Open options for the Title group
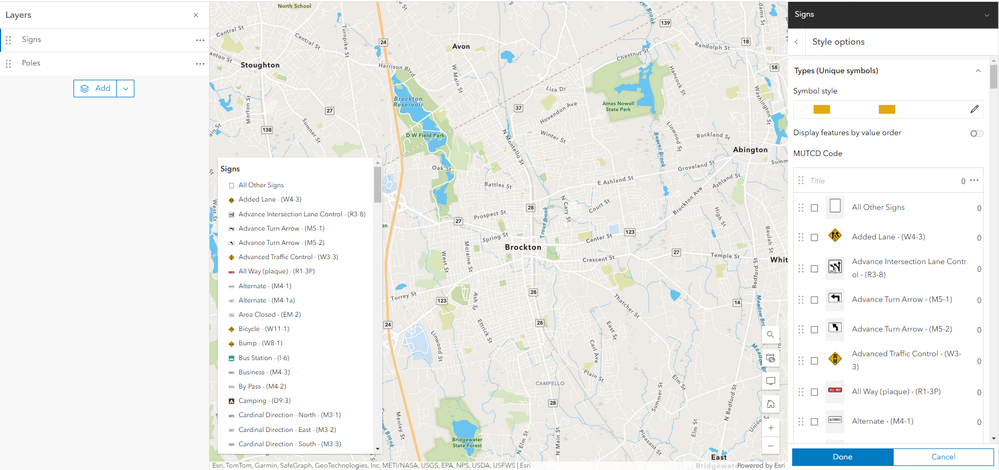The height and width of the screenshot is (470, 999). click(x=974, y=181)
